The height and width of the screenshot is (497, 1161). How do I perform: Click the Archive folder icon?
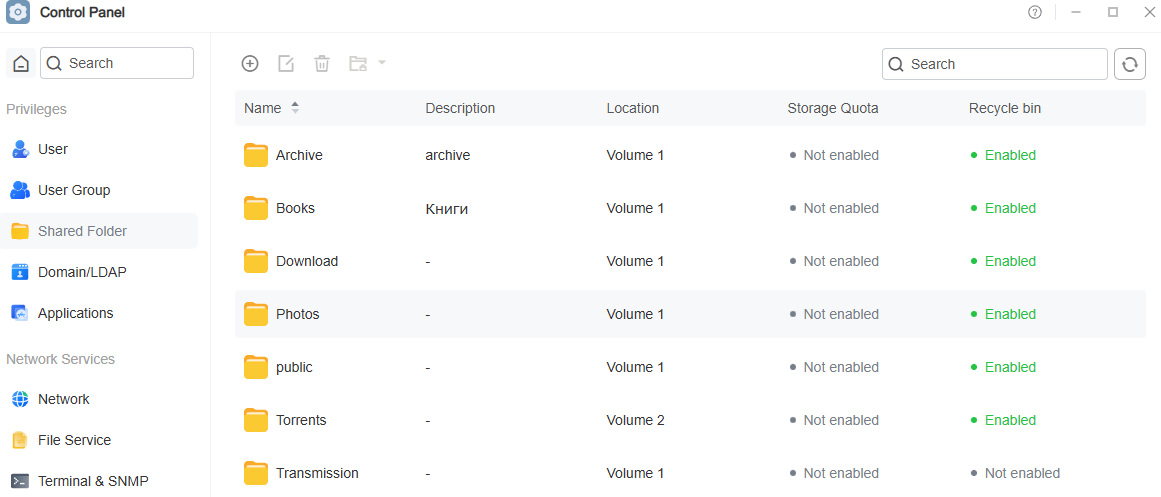point(257,155)
